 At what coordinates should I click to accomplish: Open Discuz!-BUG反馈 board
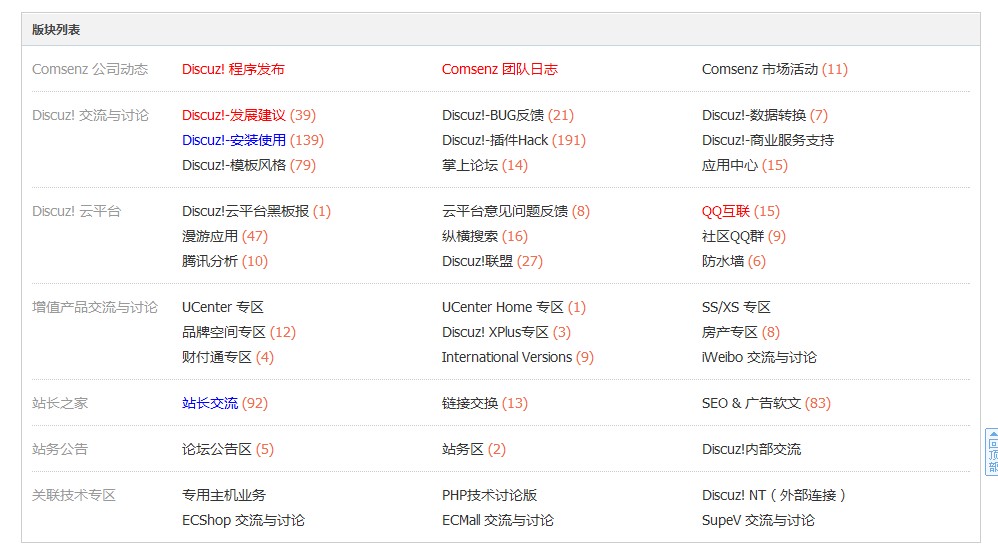[x=493, y=115]
